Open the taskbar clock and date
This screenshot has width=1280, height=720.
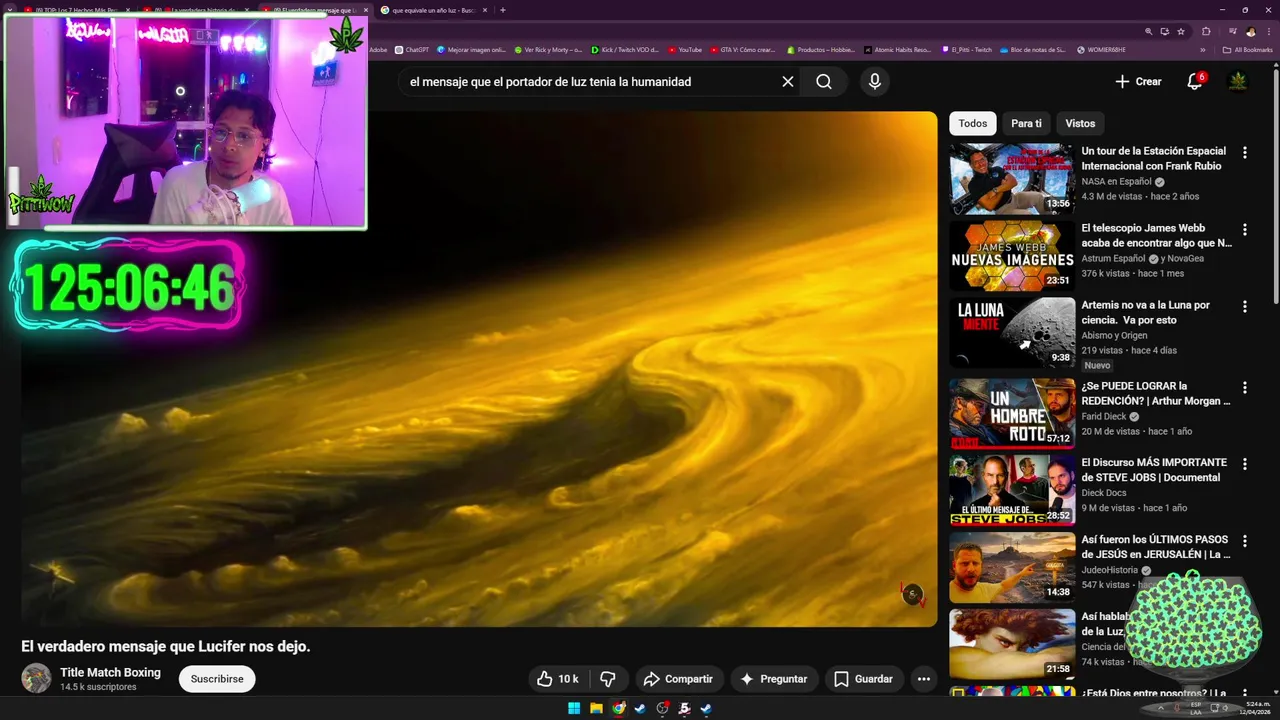click(1253, 708)
